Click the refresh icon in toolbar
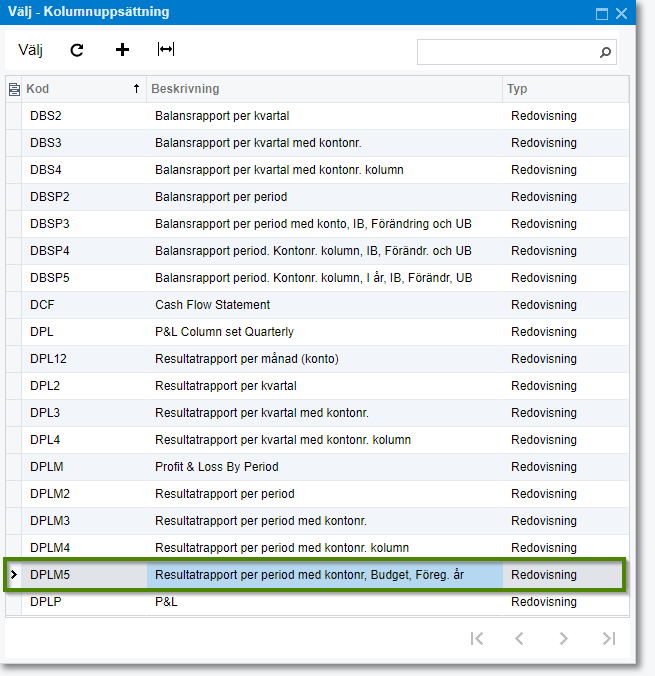 [77, 50]
